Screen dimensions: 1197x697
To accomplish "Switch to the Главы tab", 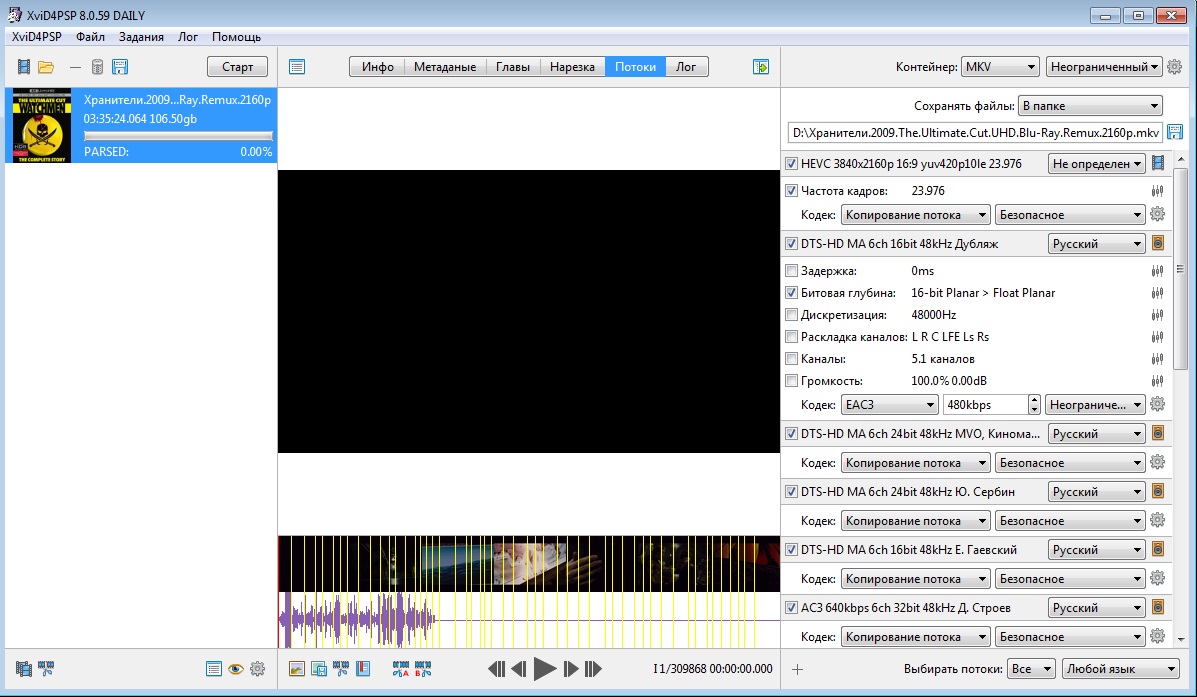I will point(514,67).
